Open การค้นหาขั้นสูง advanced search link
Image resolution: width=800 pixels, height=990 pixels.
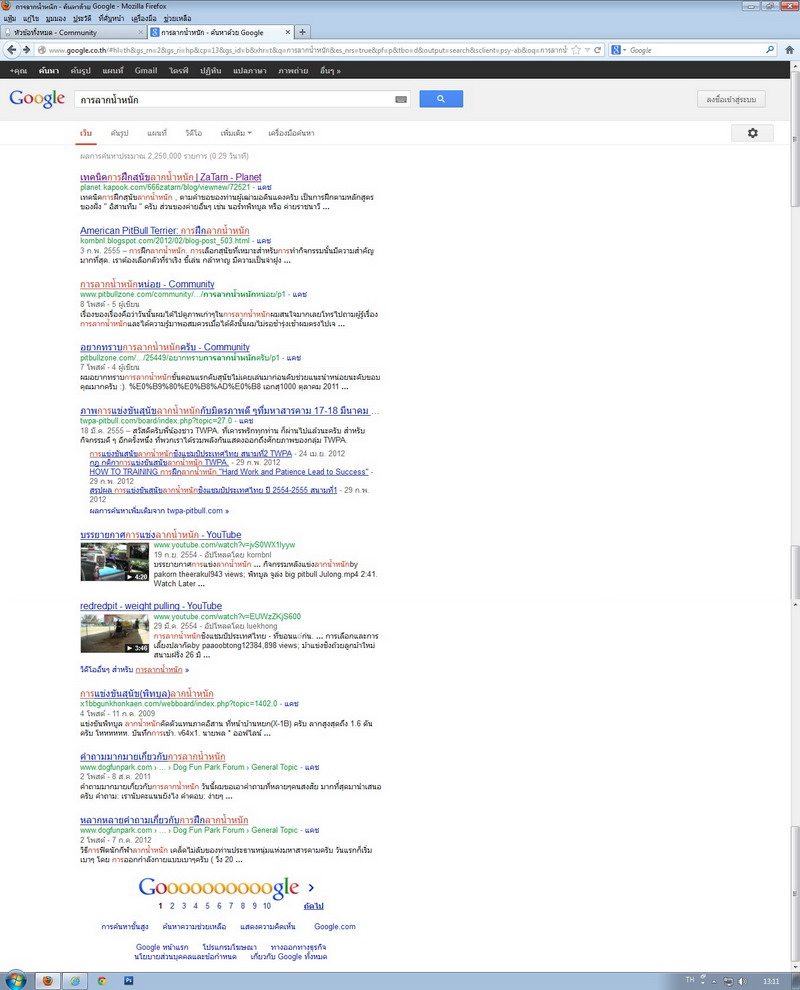click(124, 926)
